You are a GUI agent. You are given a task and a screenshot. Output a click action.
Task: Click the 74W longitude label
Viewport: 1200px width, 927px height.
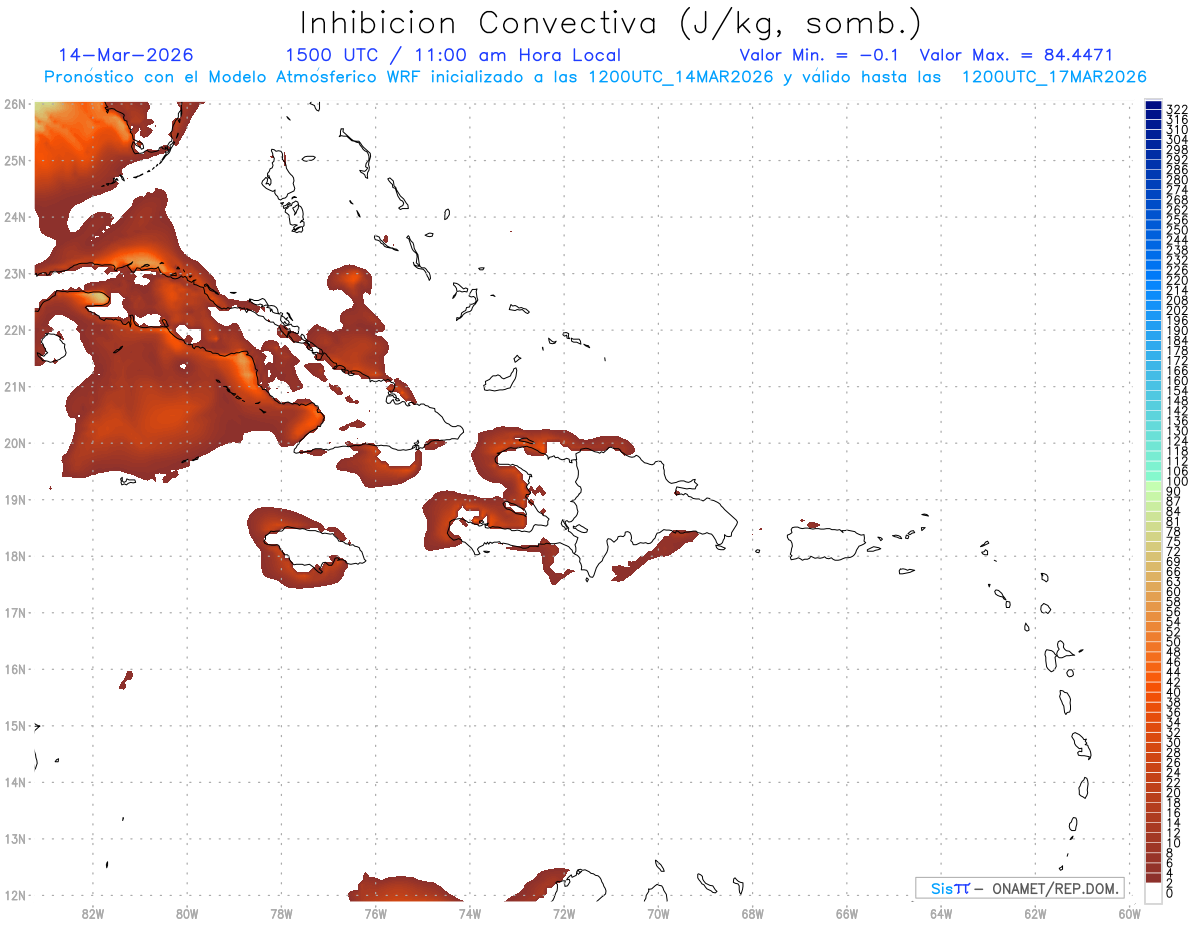click(x=469, y=912)
